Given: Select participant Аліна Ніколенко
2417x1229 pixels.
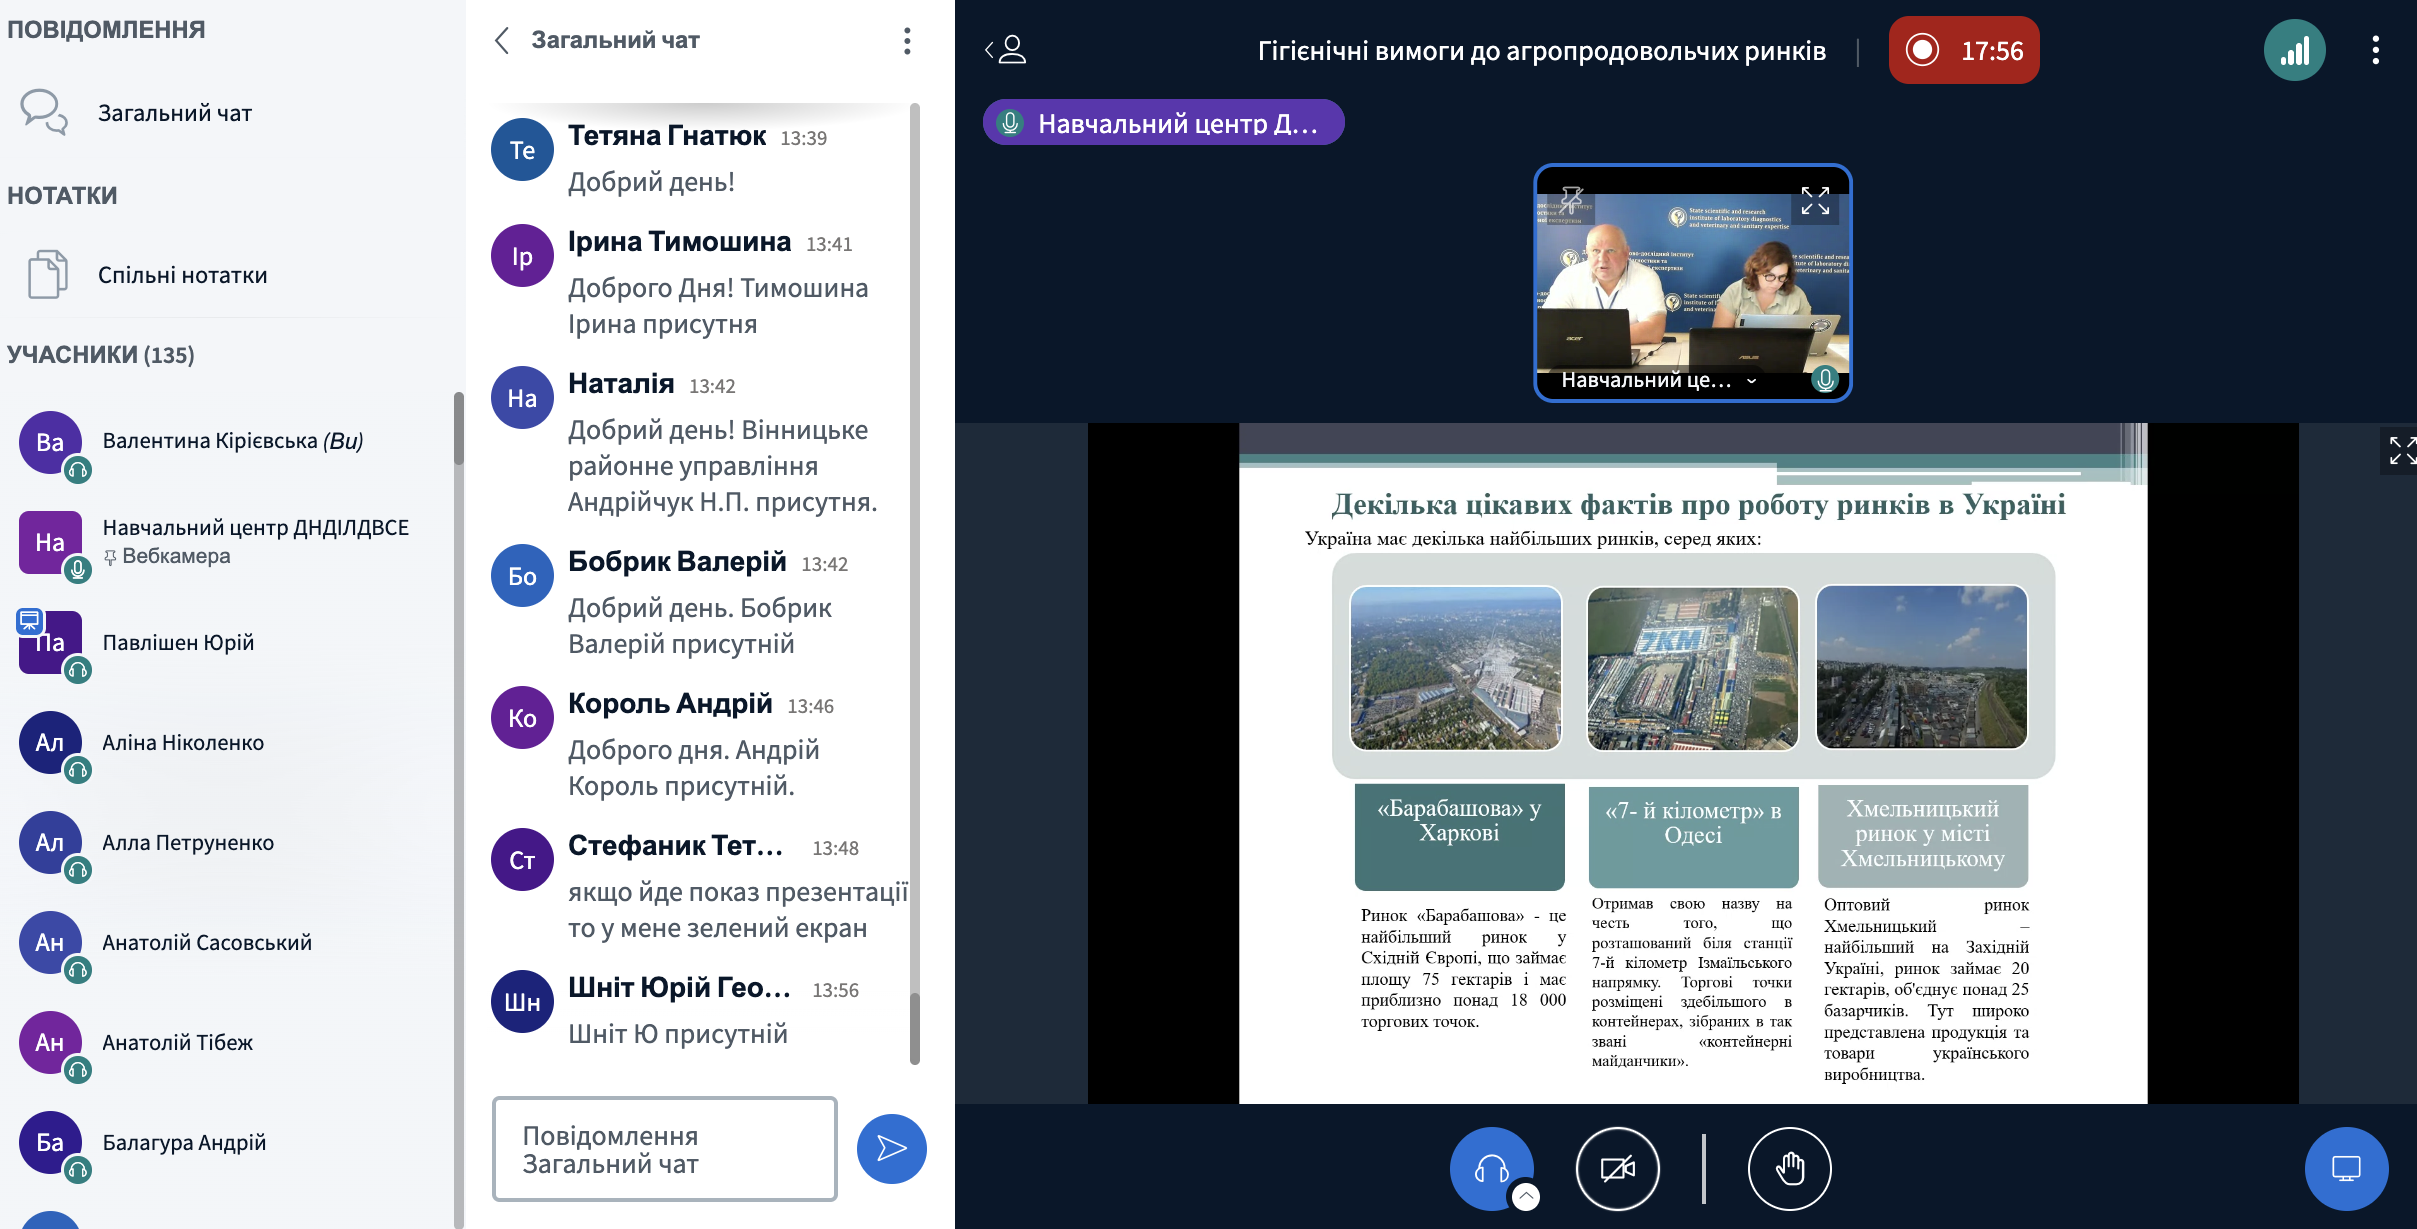Looking at the screenshot, I should click(230, 743).
